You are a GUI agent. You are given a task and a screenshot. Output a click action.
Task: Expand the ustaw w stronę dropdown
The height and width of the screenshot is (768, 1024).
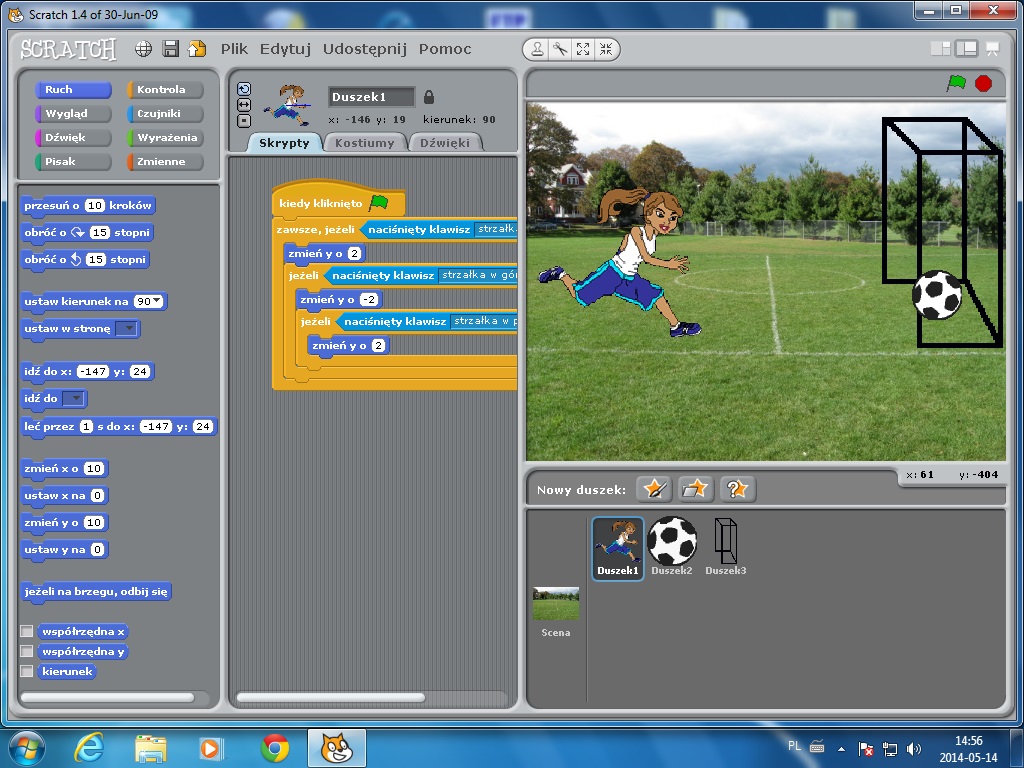(x=126, y=329)
